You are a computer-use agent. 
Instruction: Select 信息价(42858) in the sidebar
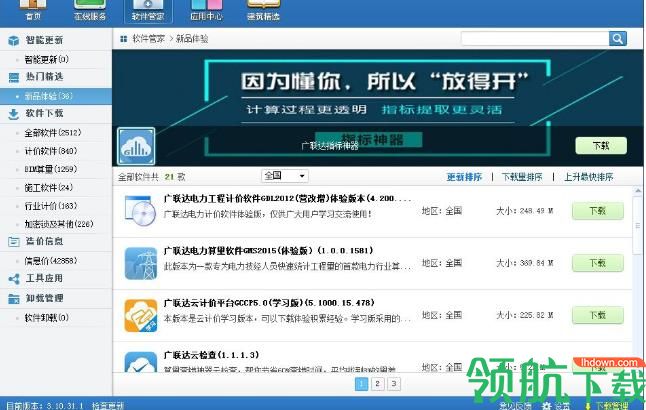click(50, 261)
